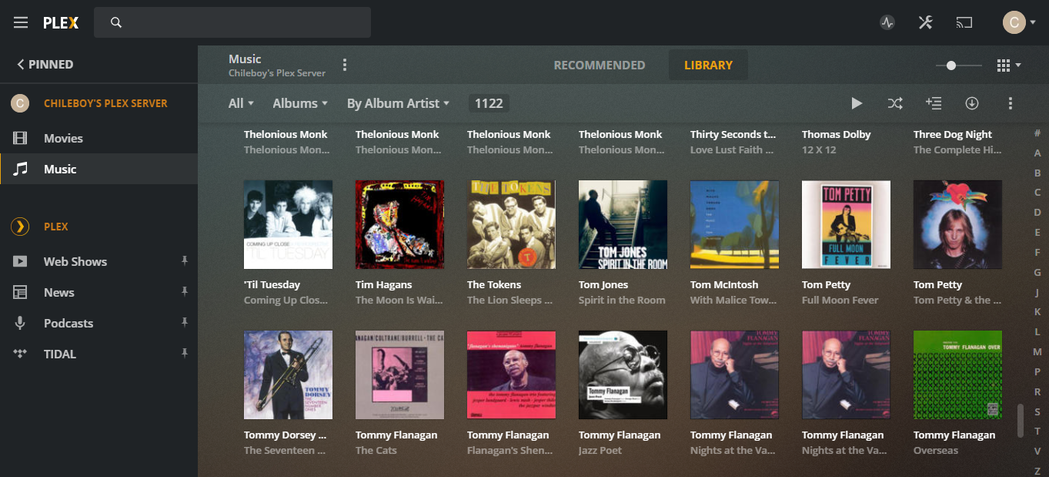The width and height of the screenshot is (1049, 477).
Task: Add to playlist icon in toolbar
Action: point(933,103)
